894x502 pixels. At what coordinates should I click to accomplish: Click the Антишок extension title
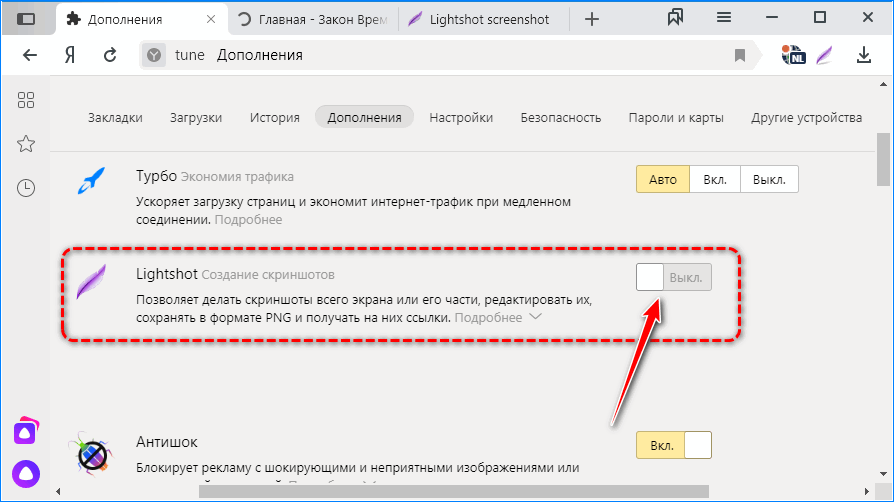pos(166,442)
